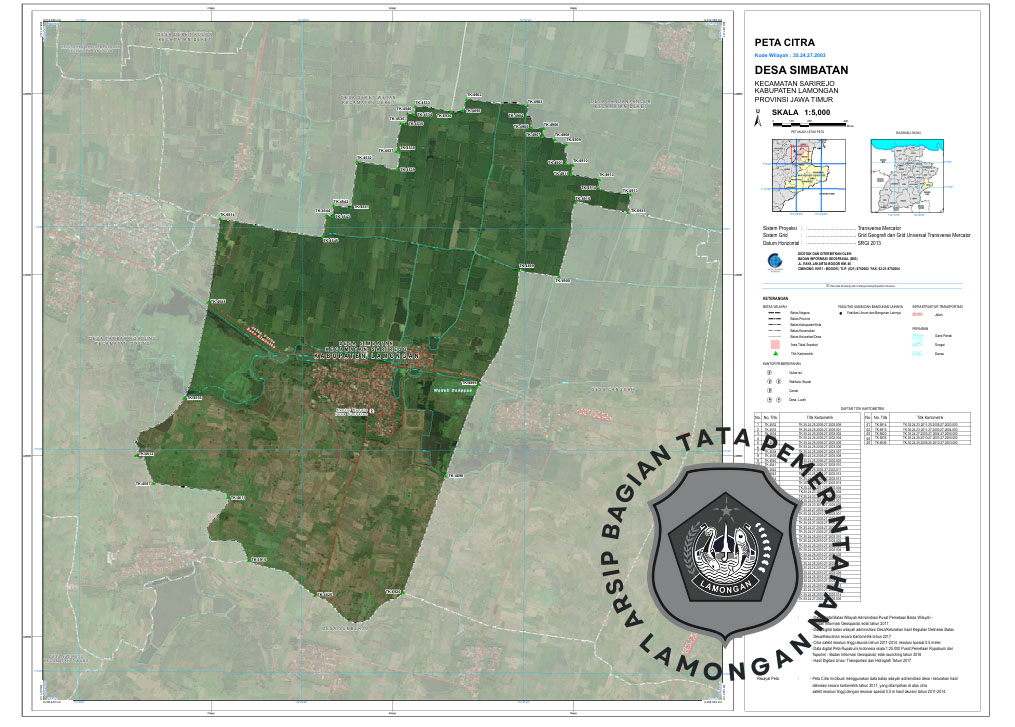
Task: Click the pink Area Tidak Sepakat swatch
Action: tap(774, 342)
